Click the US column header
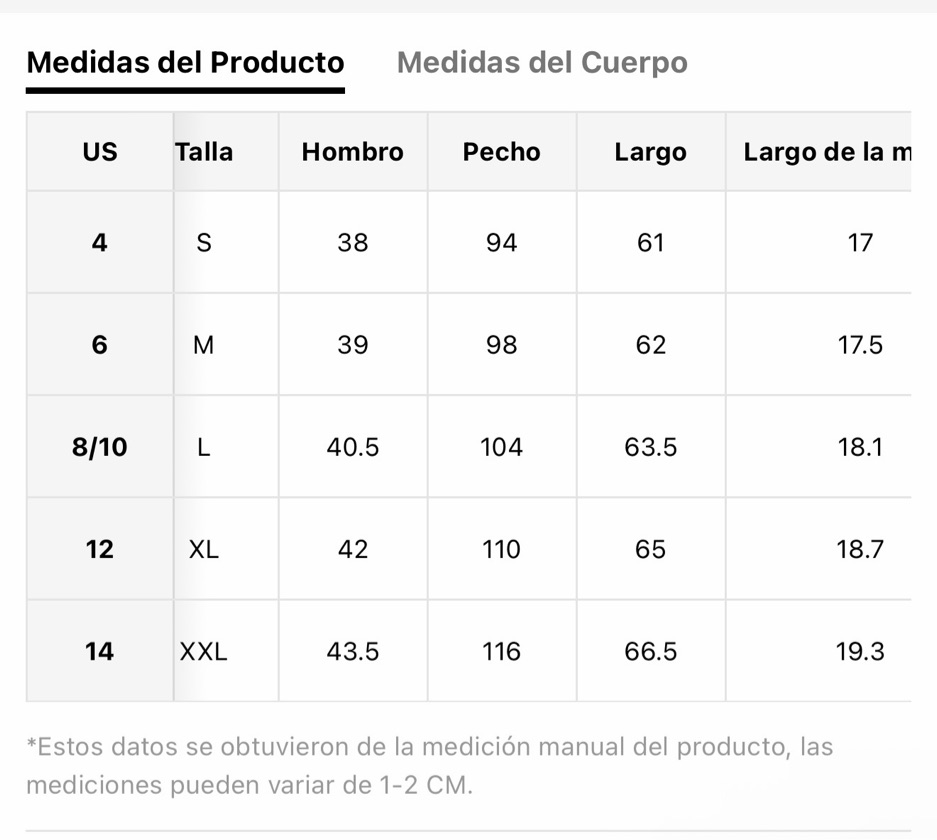 click(x=100, y=152)
